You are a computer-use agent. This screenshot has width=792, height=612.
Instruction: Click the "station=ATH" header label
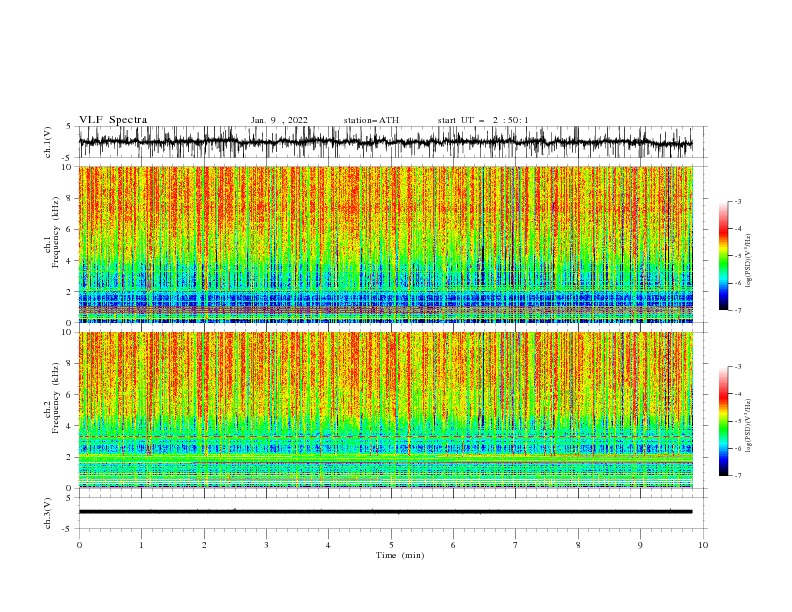[x=371, y=120]
